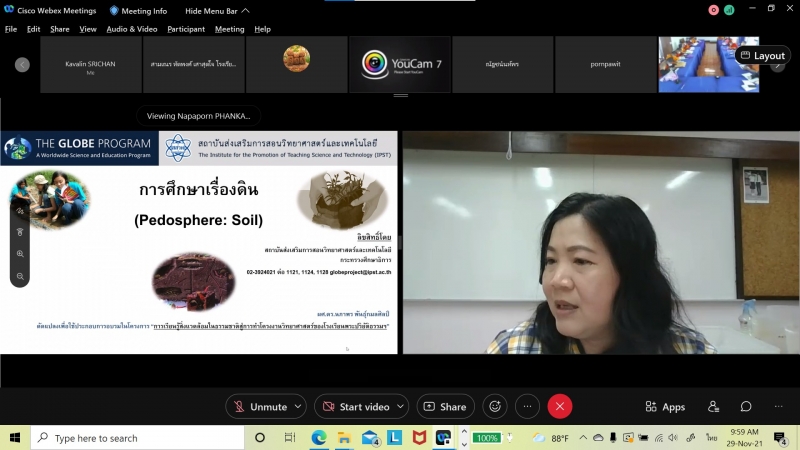
Task: Click the Share button
Action: click(445, 407)
